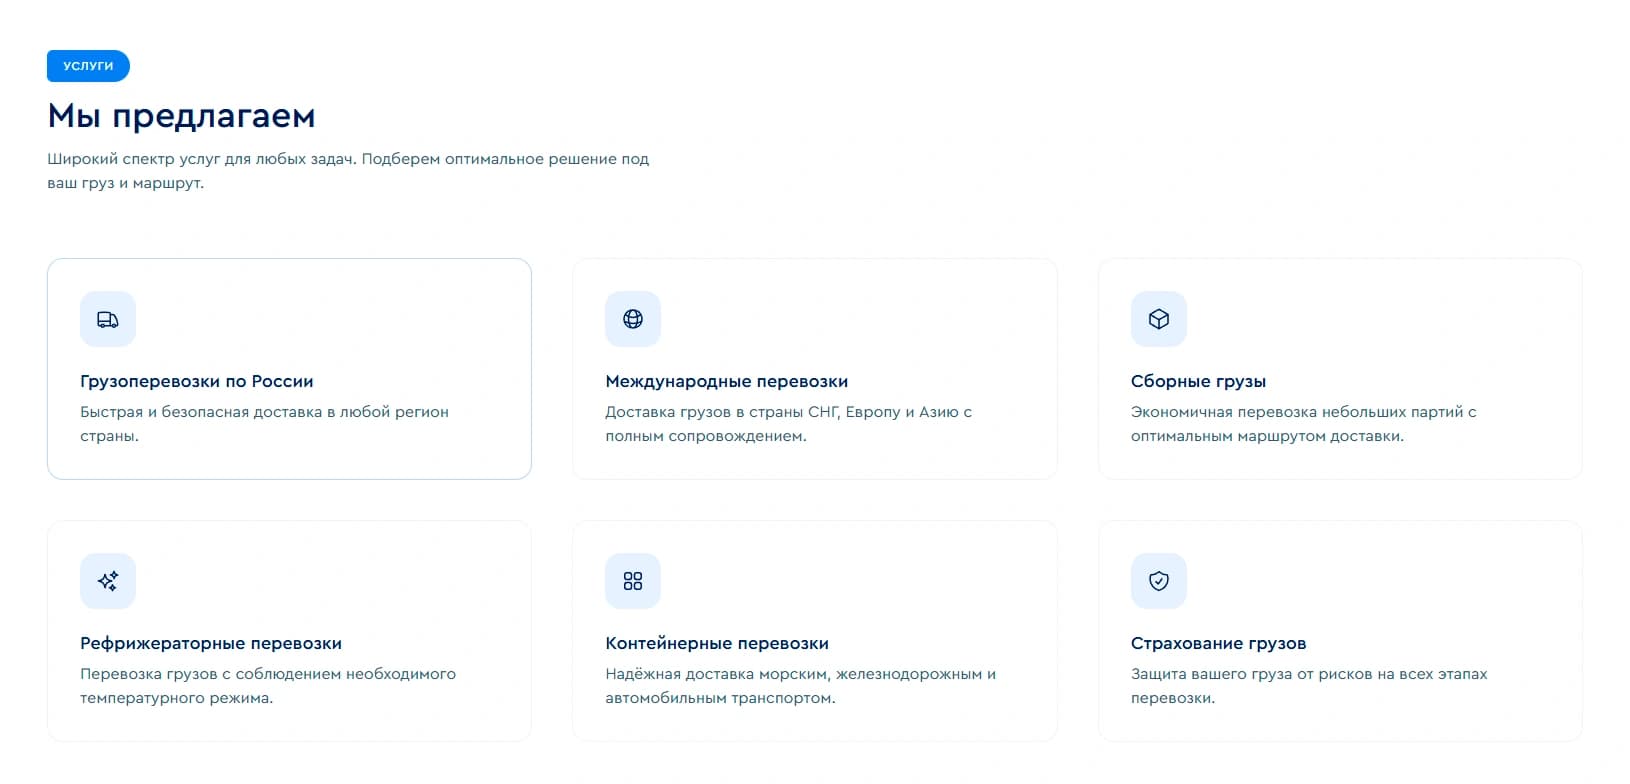Open the Страхование грузов heading
The height and width of the screenshot is (784, 1630).
1219,643
